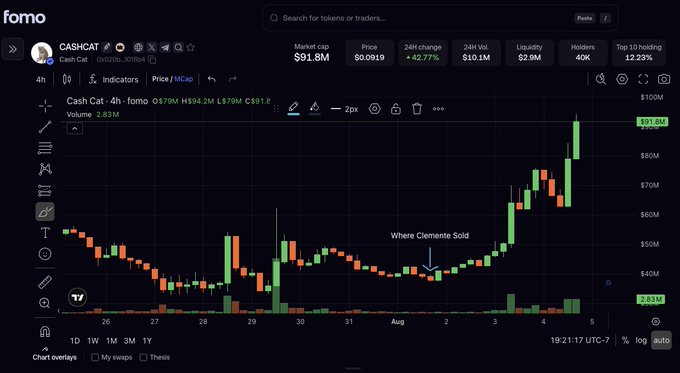
Task: Select the trend line tool
Action: (45, 127)
